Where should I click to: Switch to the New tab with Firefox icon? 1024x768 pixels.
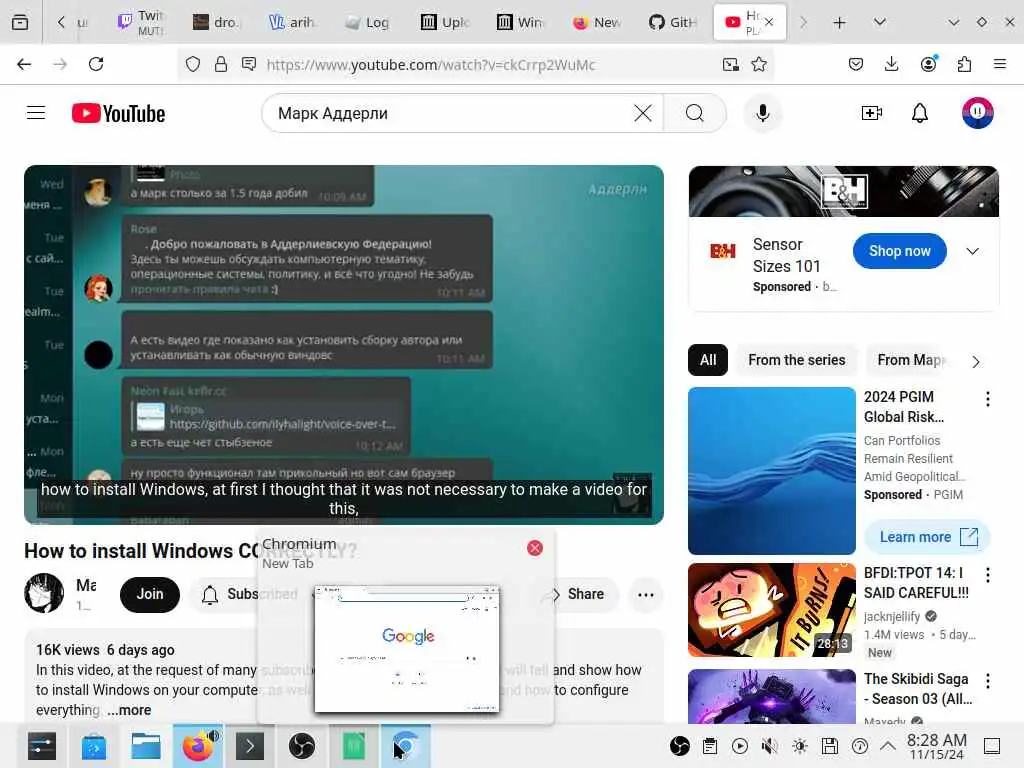coord(597,22)
